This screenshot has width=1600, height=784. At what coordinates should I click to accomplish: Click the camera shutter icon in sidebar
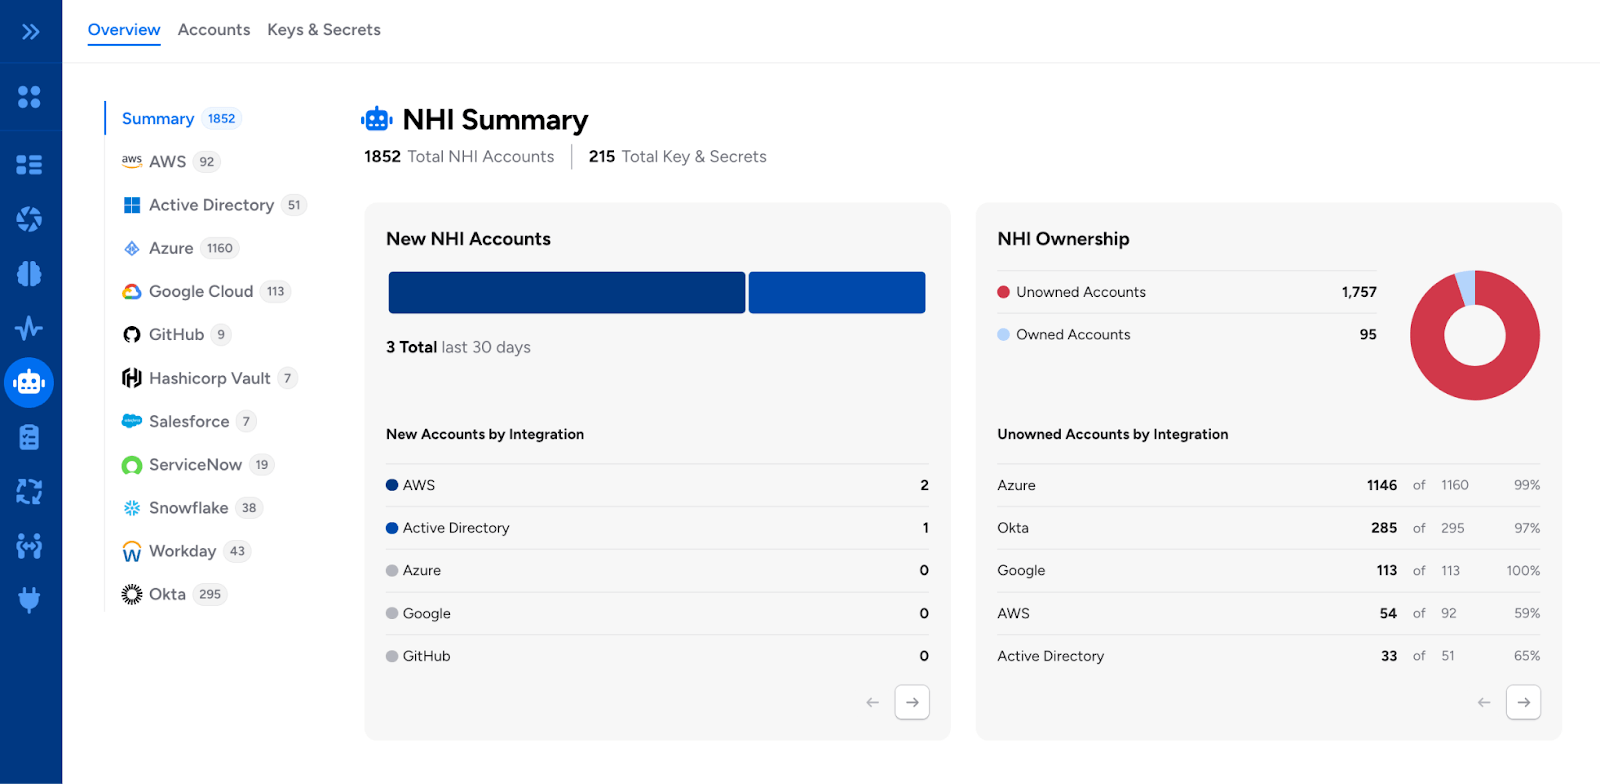30,219
